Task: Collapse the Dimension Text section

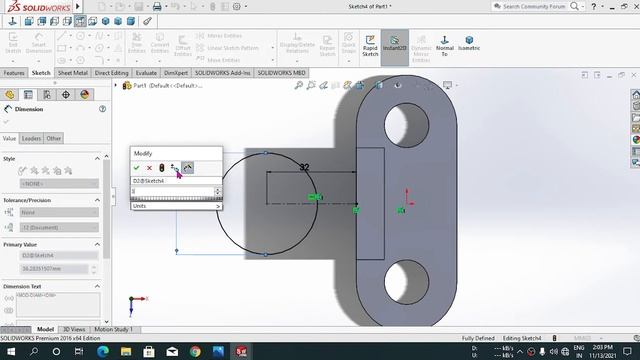Action: 97,286
